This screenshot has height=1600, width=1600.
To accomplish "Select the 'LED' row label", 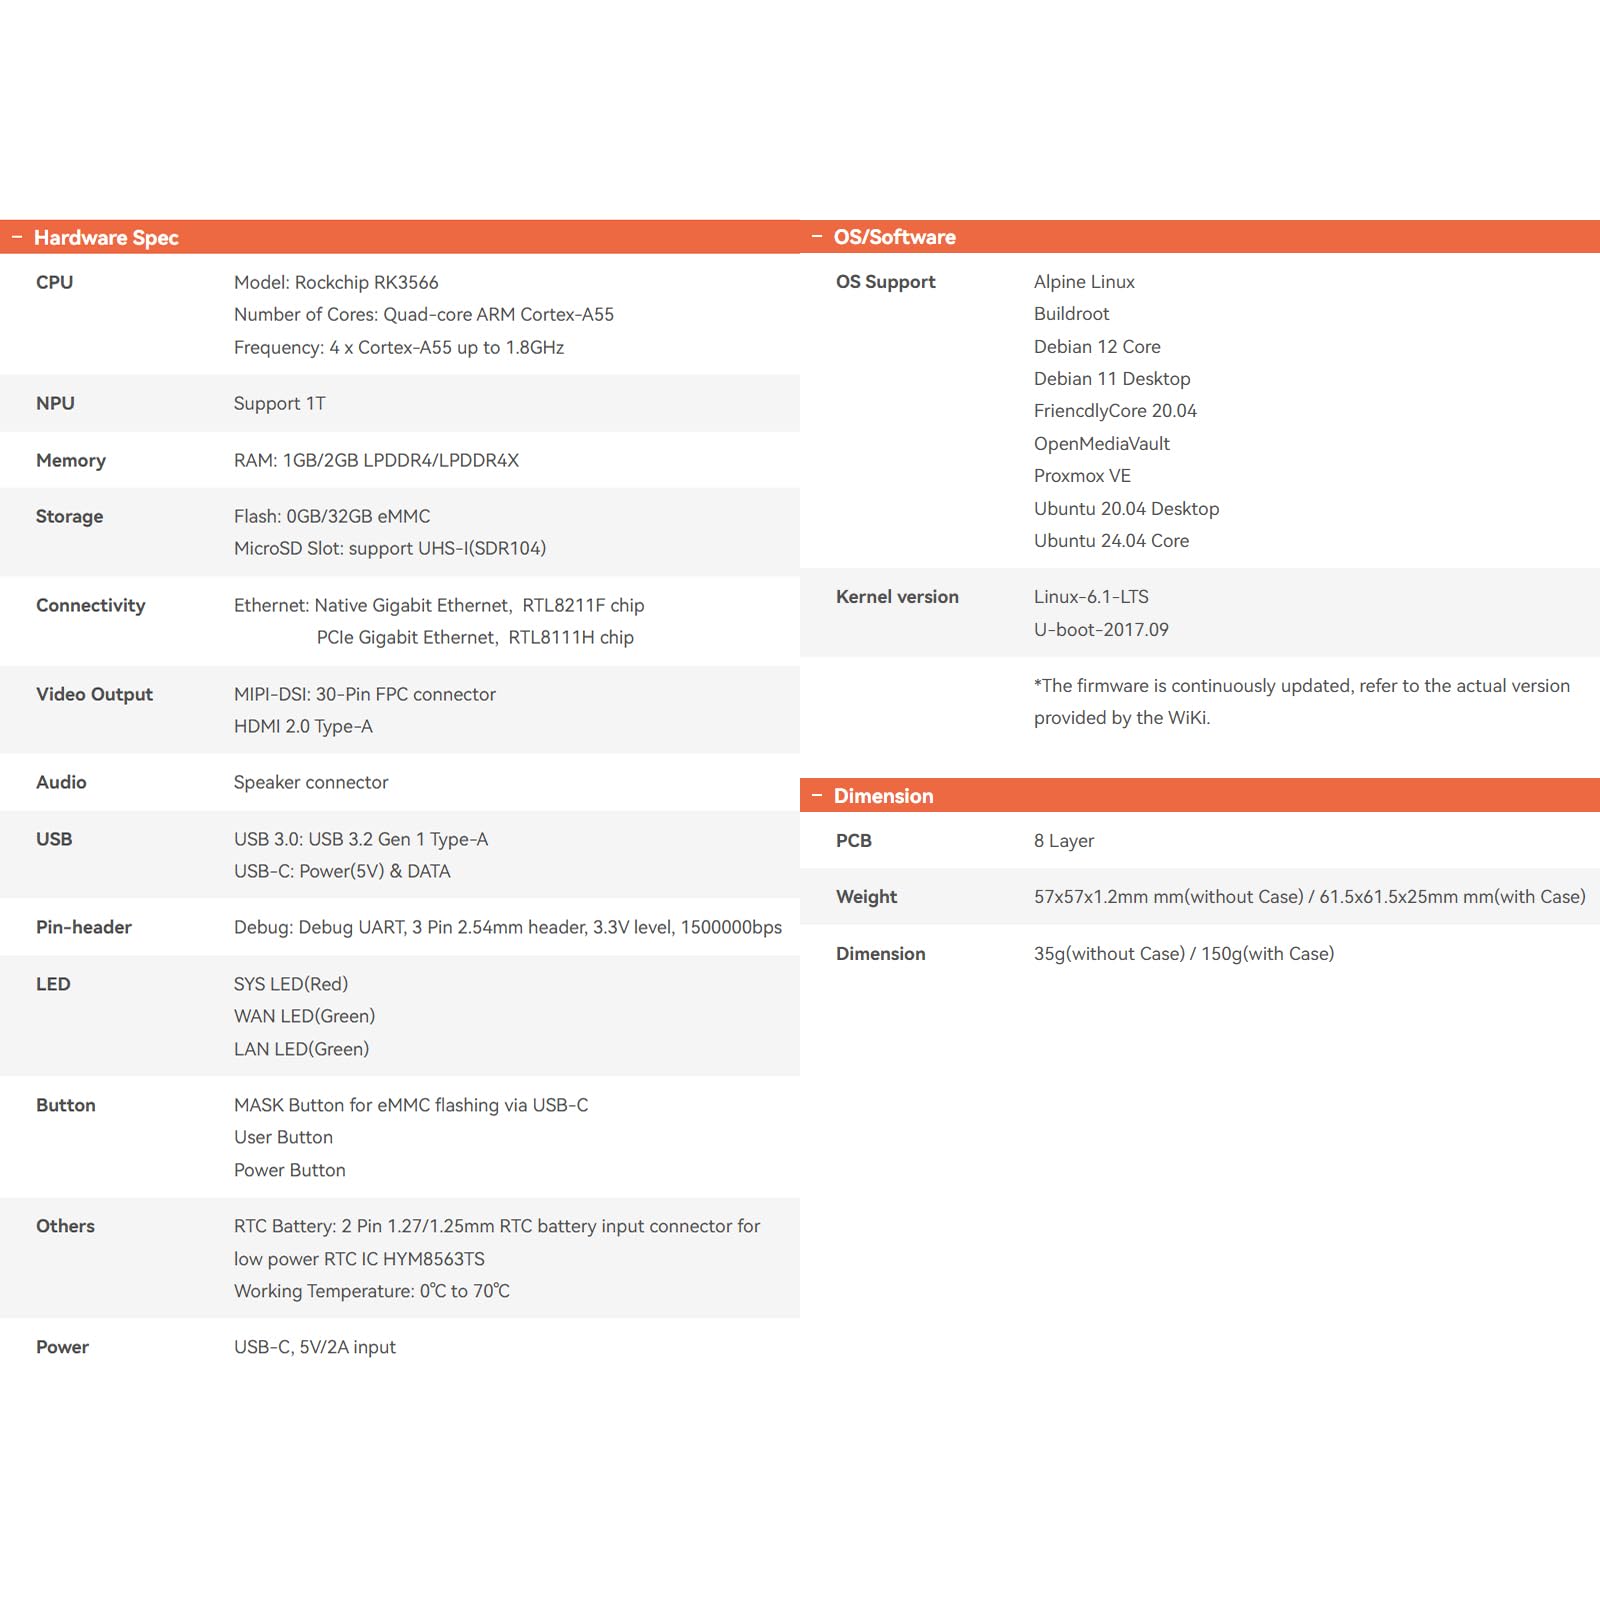I will tap(54, 984).
